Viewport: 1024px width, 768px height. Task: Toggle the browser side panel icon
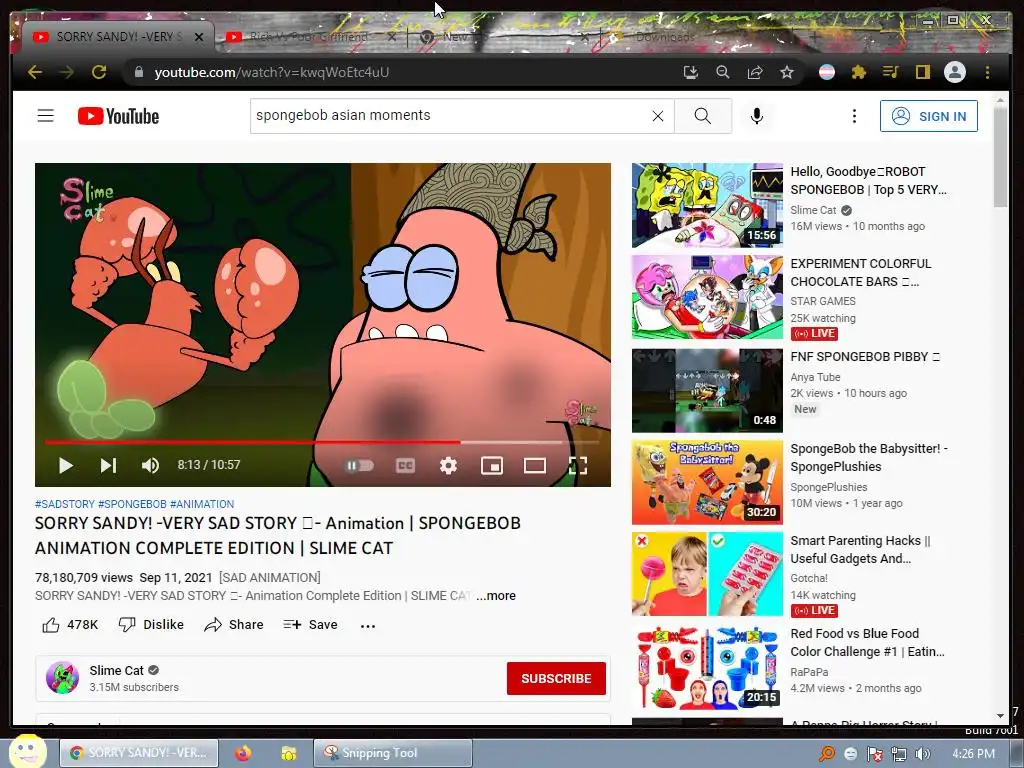point(922,72)
